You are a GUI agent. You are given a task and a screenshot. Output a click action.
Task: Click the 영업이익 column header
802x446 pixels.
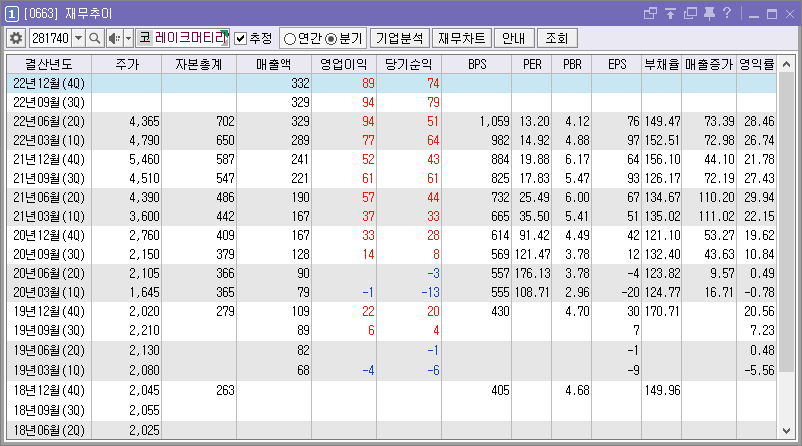point(344,64)
